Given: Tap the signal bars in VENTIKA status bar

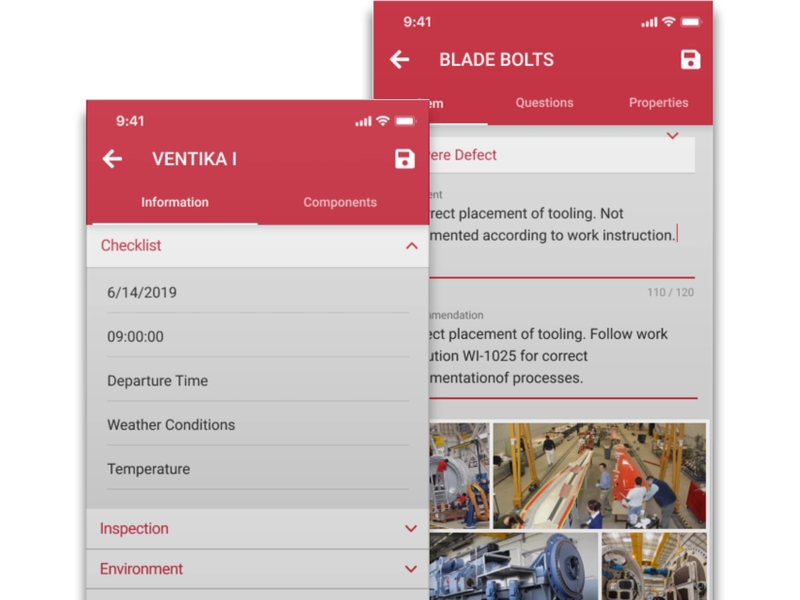Looking at the screenshot, I should point(363,121).
